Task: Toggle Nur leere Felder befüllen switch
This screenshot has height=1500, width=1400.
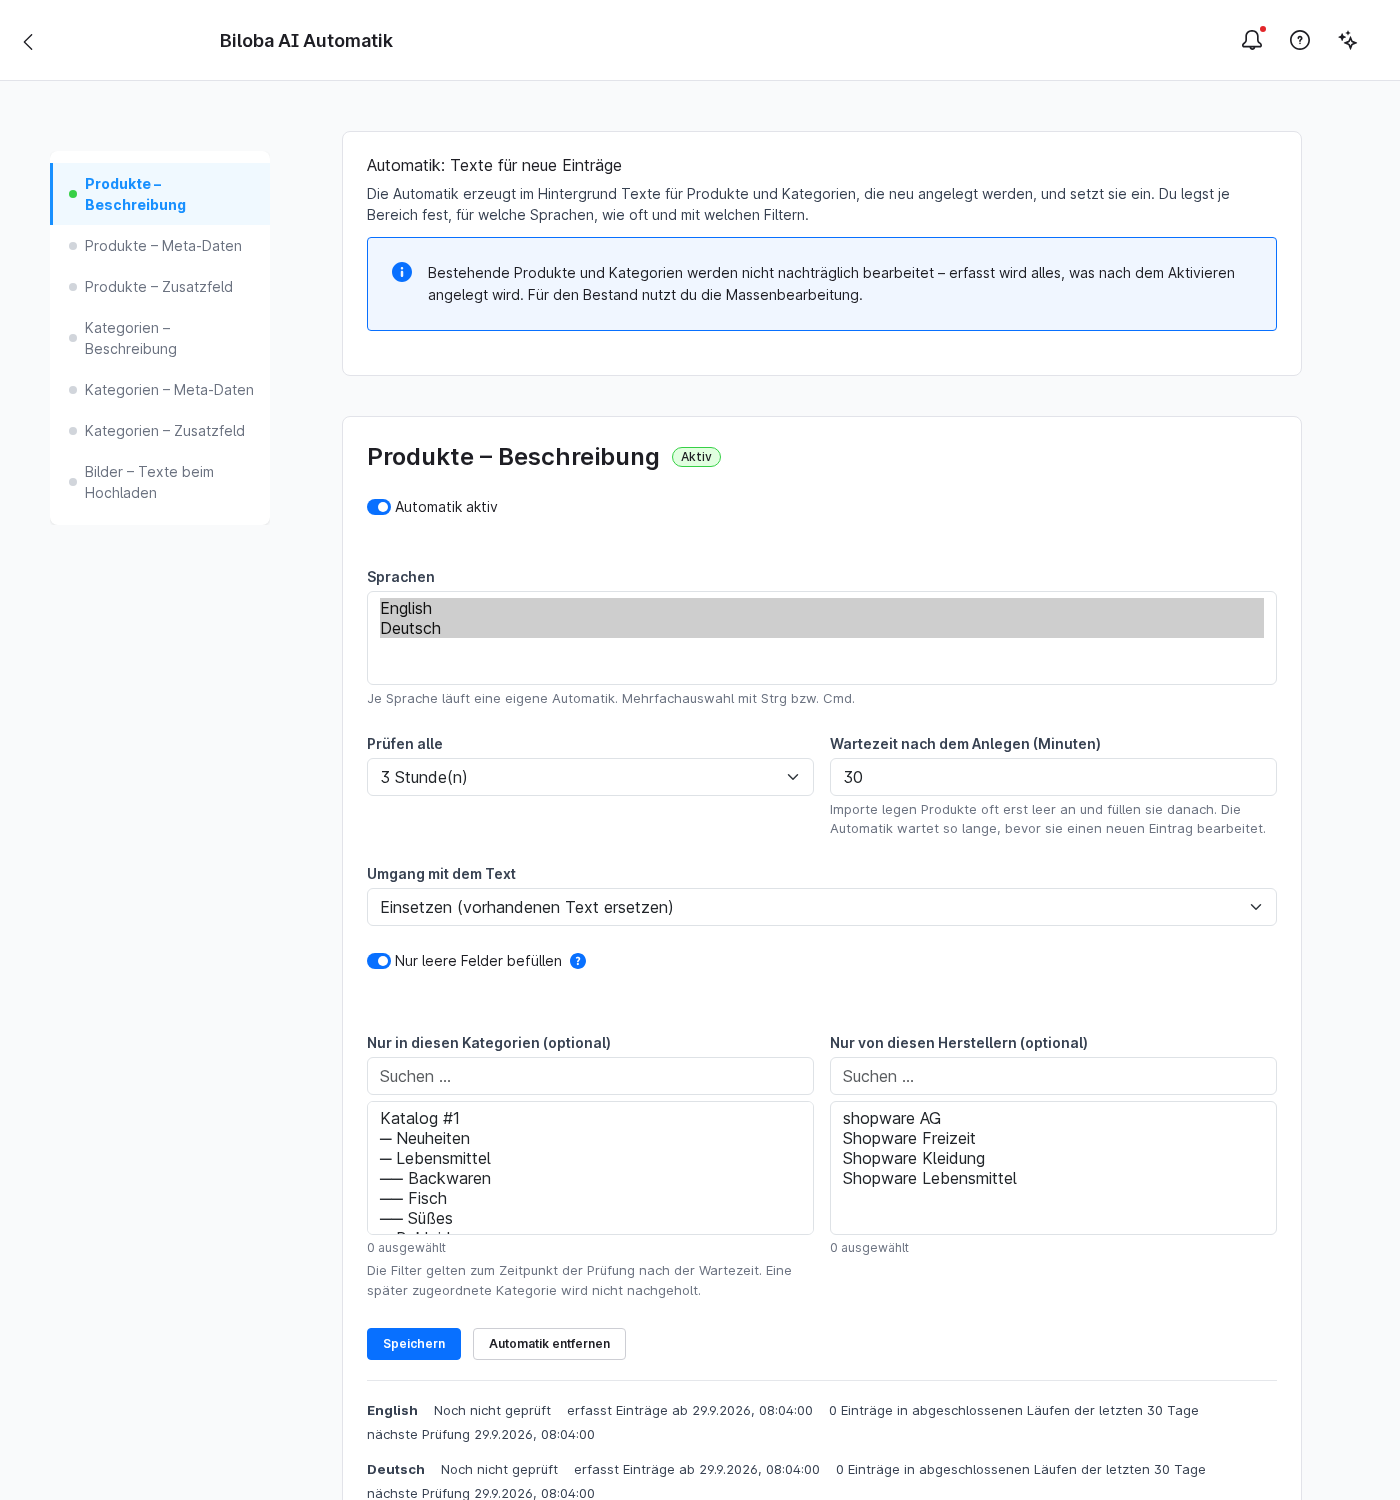Action: 379,961
